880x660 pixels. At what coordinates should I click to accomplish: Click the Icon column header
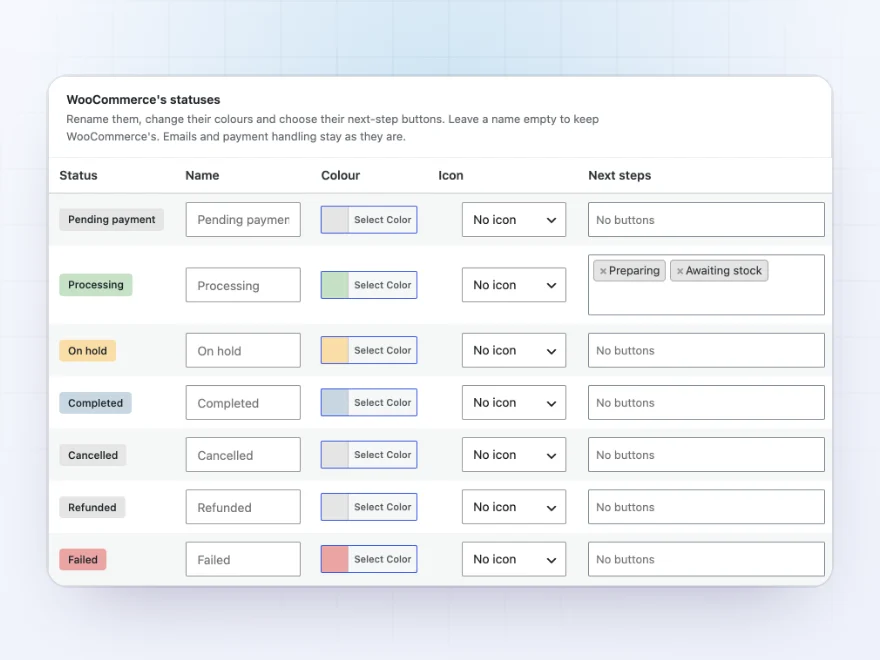point(451,175)
